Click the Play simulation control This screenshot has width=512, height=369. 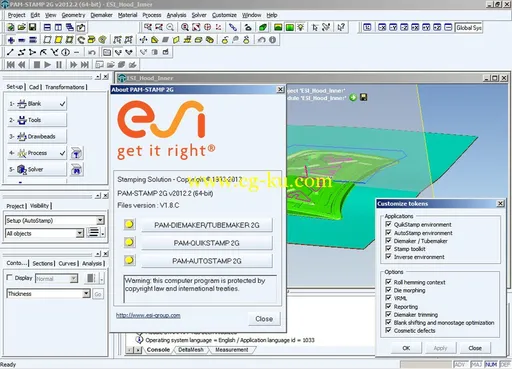point(48,65)
